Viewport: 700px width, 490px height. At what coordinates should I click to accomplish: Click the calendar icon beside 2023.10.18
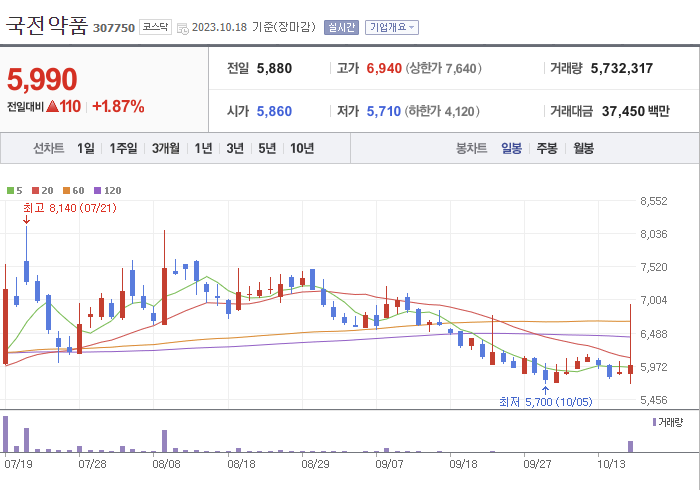point(183,29)
